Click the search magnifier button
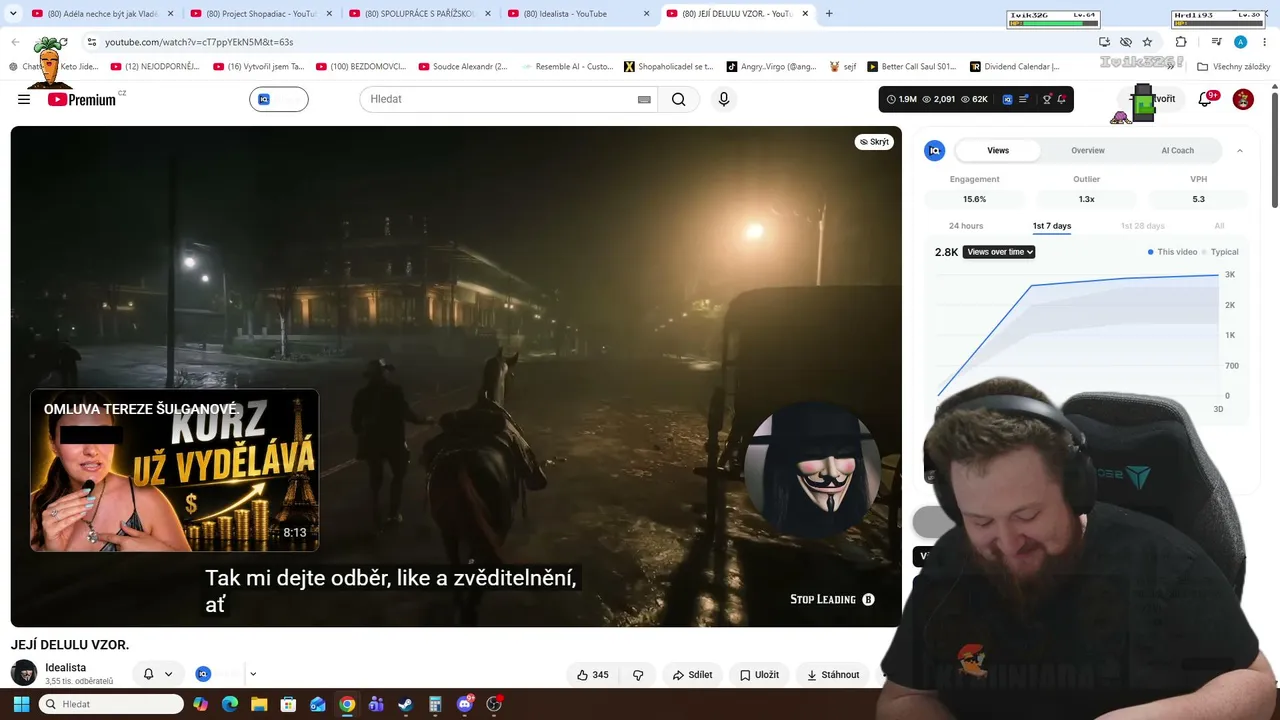The image size is (1280, 720). (x=679, y=99)
